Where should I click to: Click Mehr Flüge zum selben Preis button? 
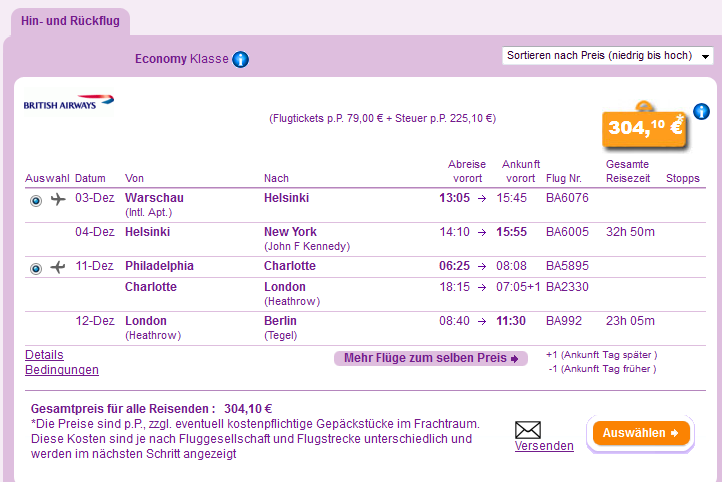pos(431,358)
